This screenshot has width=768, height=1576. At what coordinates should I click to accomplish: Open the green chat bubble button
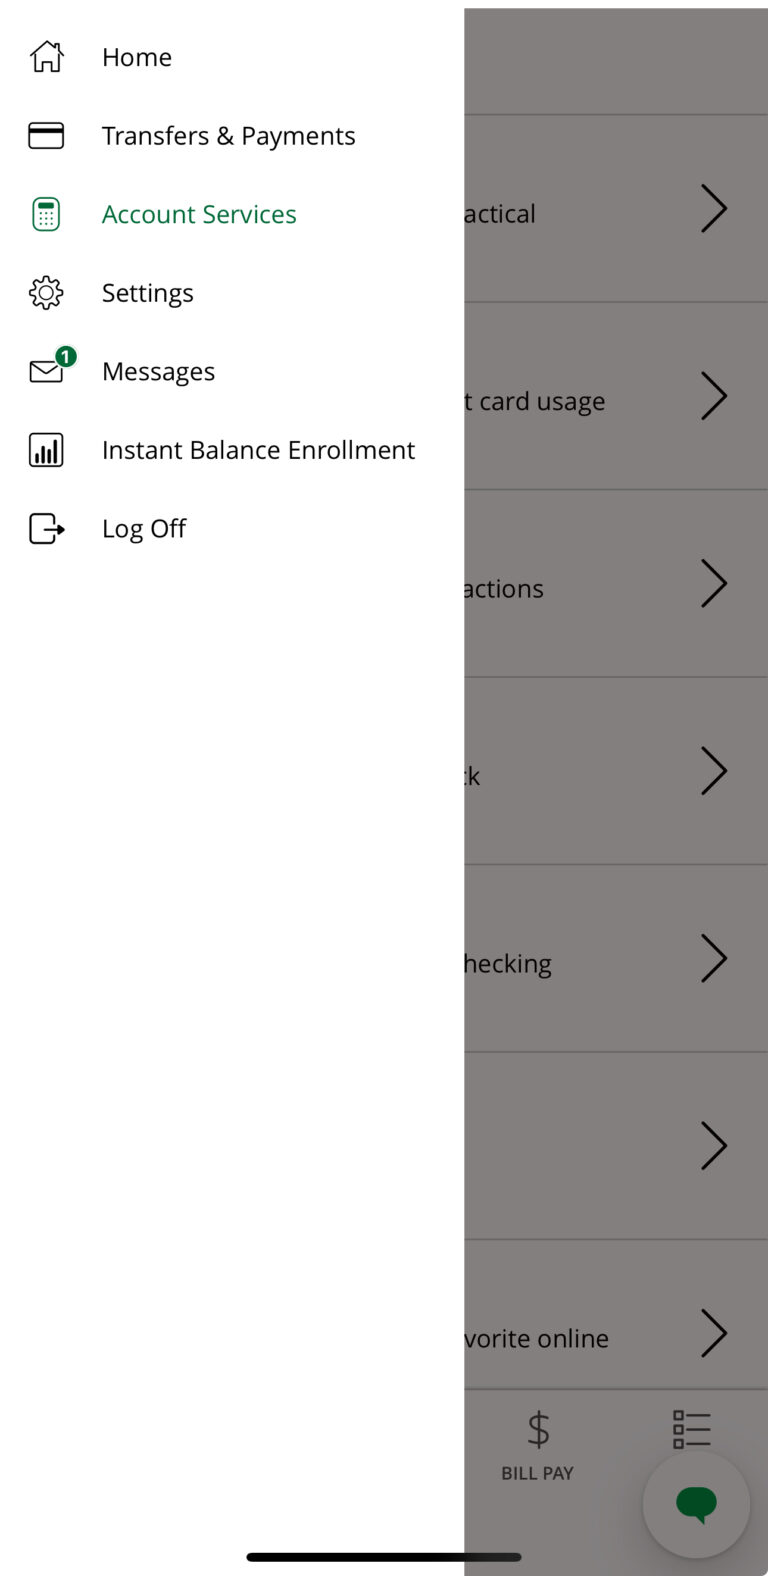[x=696, y=1504]
